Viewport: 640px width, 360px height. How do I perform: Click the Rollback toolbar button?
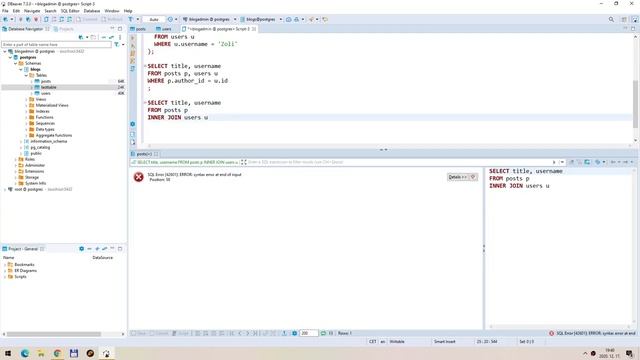click(x=112, y=19)
